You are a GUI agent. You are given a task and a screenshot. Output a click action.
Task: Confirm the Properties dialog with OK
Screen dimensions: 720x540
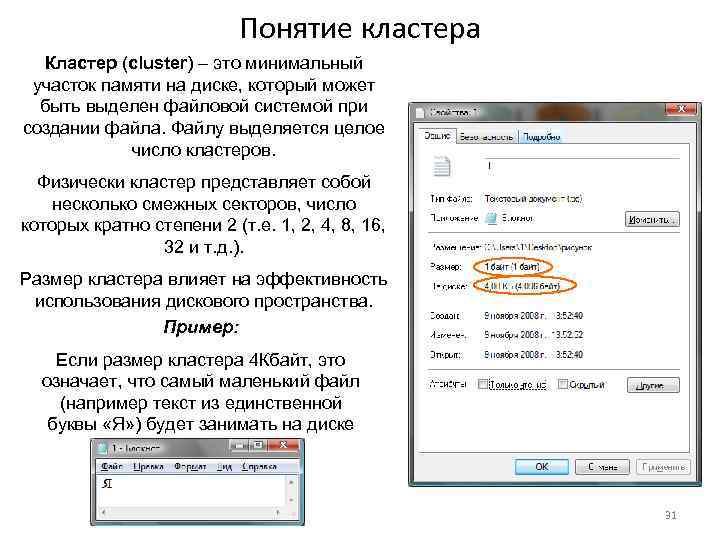tap(541, 467)
